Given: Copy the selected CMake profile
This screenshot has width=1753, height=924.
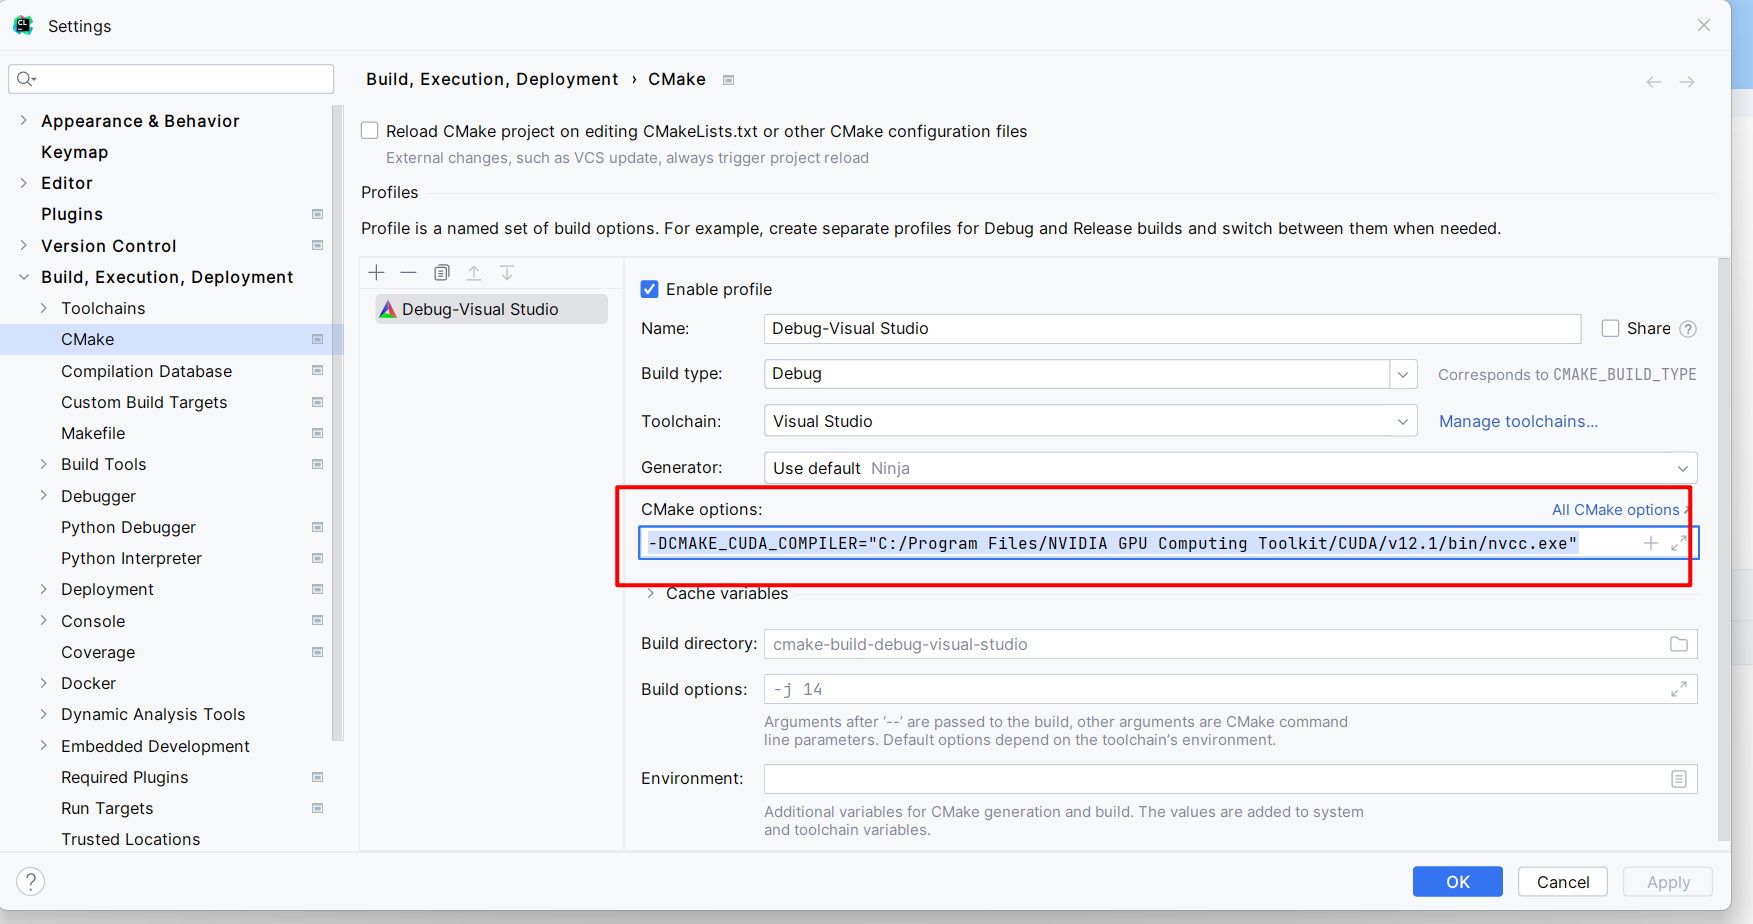Looking at the screenshot, I should 442,273.
